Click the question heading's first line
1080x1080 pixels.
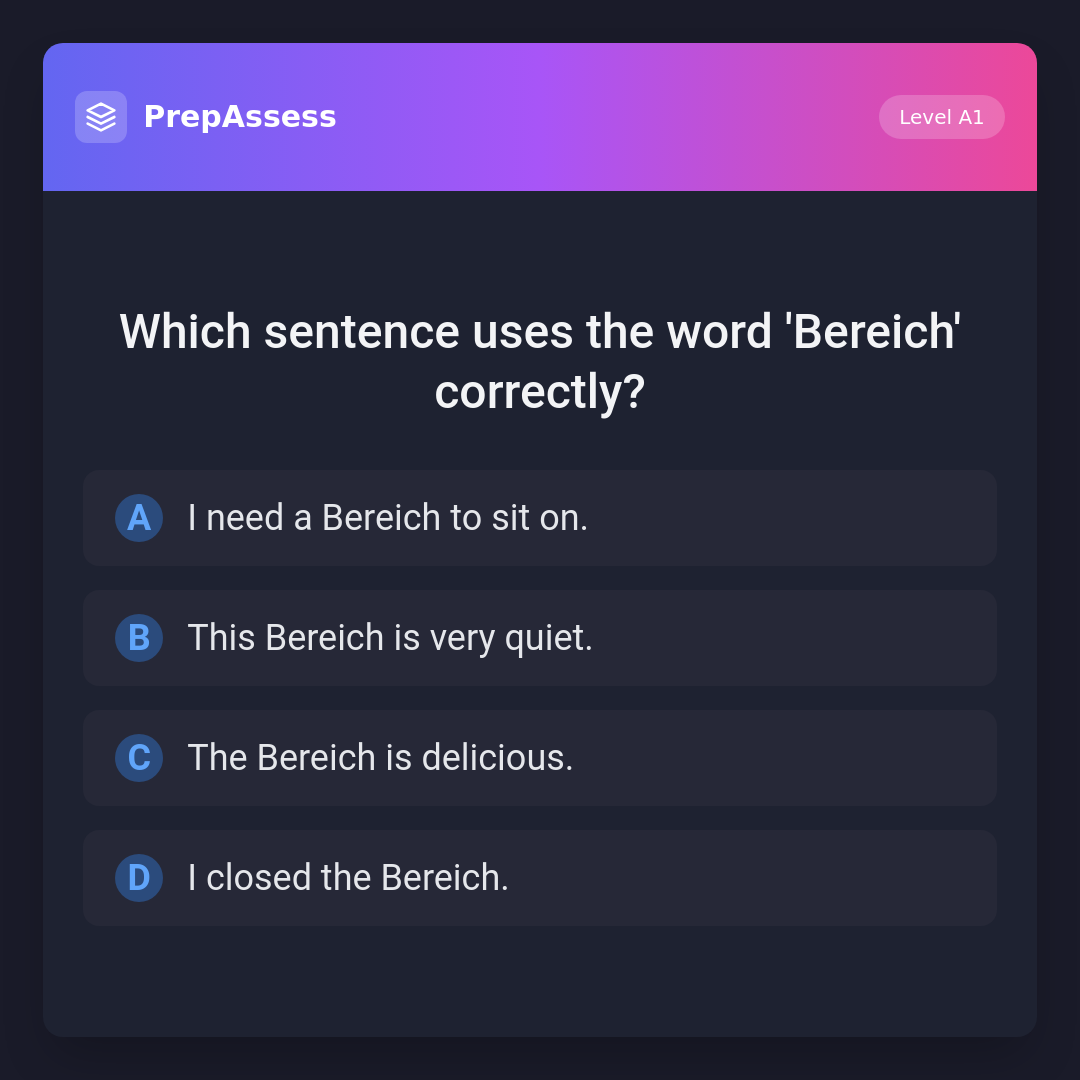coord(540,332)
